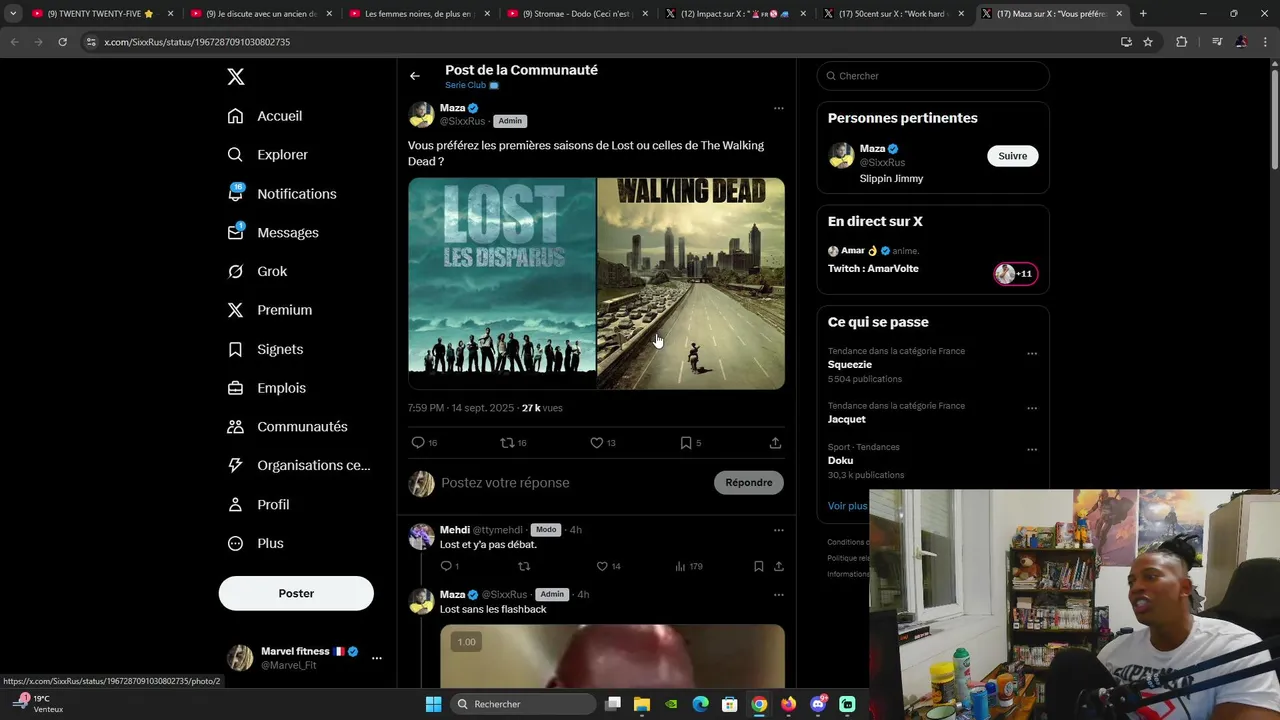
Task: Open more options on Maza's reply
Action: [x=778, y=594]
